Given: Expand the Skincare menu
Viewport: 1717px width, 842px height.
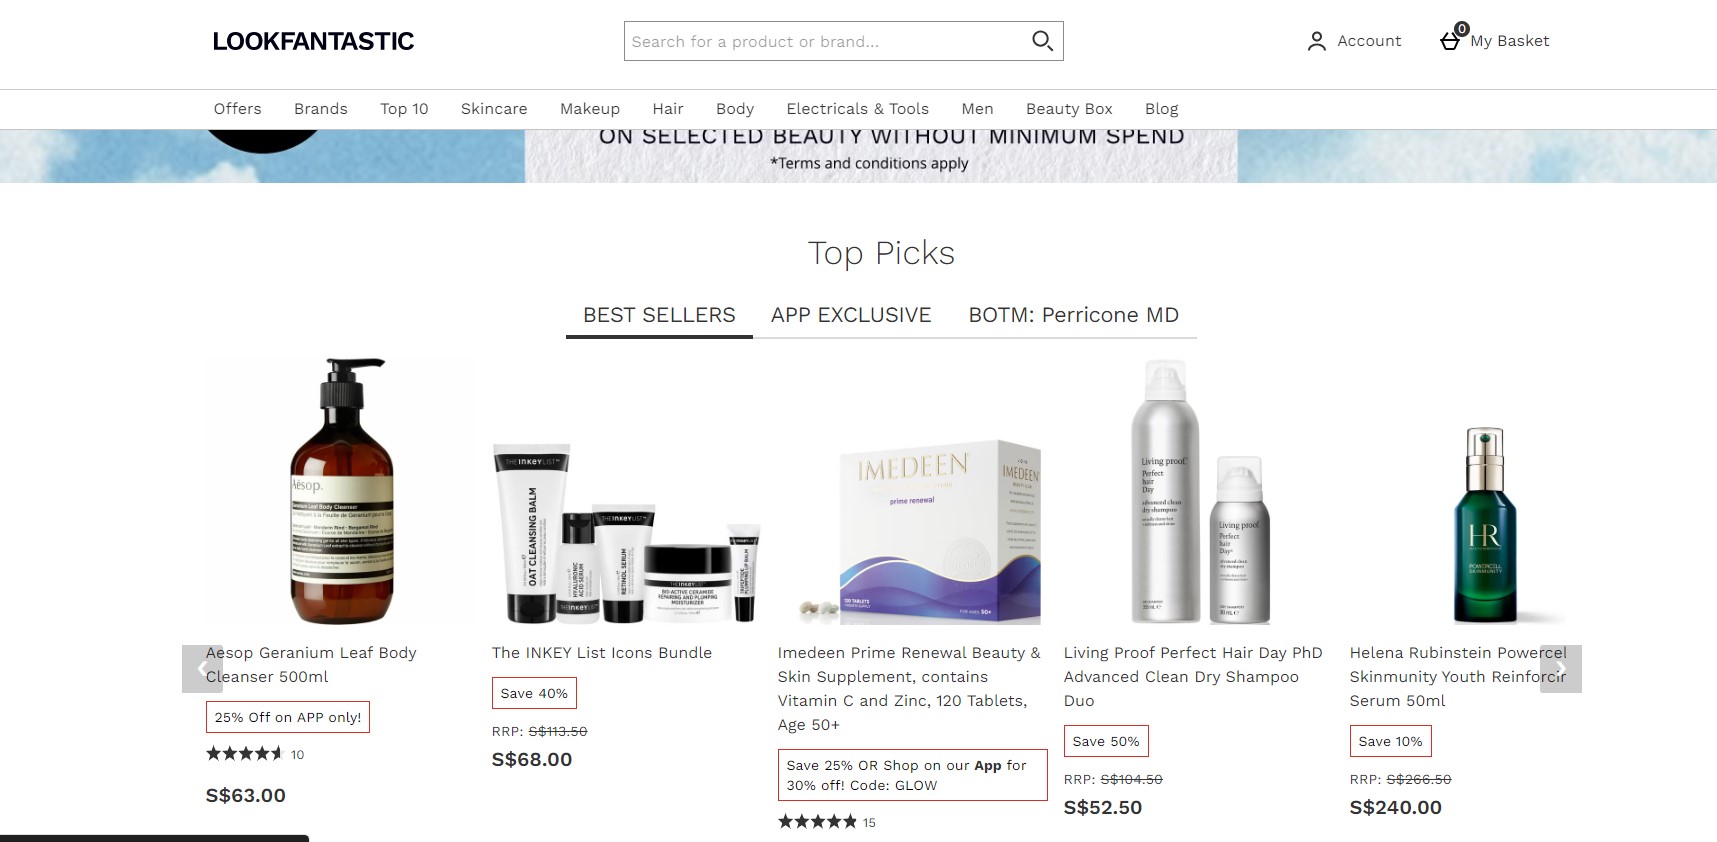Looking at the screenshot, I should (494, 109).
